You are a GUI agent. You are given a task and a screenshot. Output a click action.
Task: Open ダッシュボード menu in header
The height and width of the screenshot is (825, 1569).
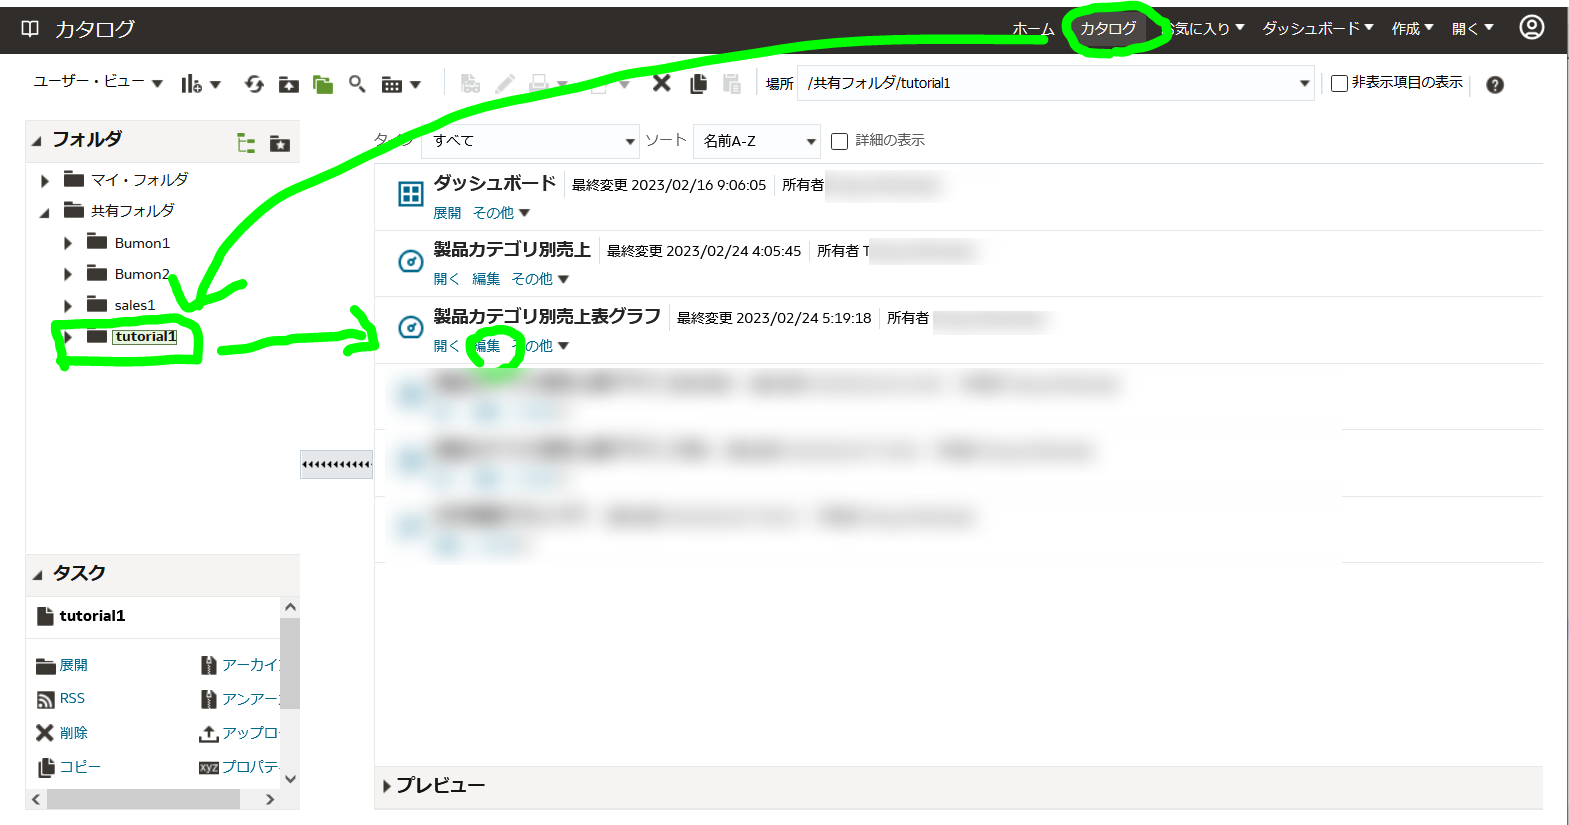point(1317,28)
